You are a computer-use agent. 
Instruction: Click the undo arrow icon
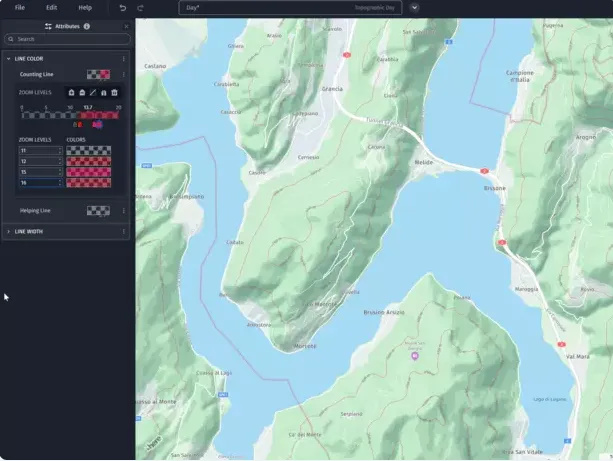123,8
